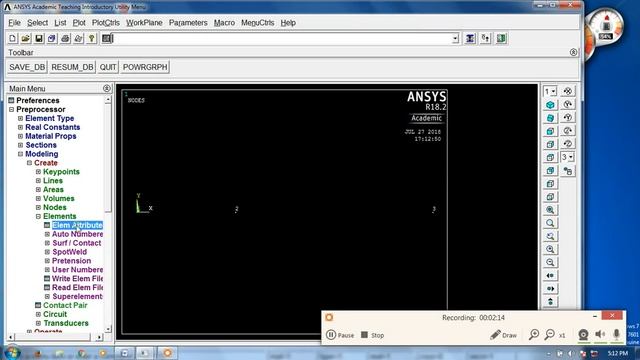Collapse the Toolbar panel circular button
The width and height of the screenshot is (640, 360).
573,52
